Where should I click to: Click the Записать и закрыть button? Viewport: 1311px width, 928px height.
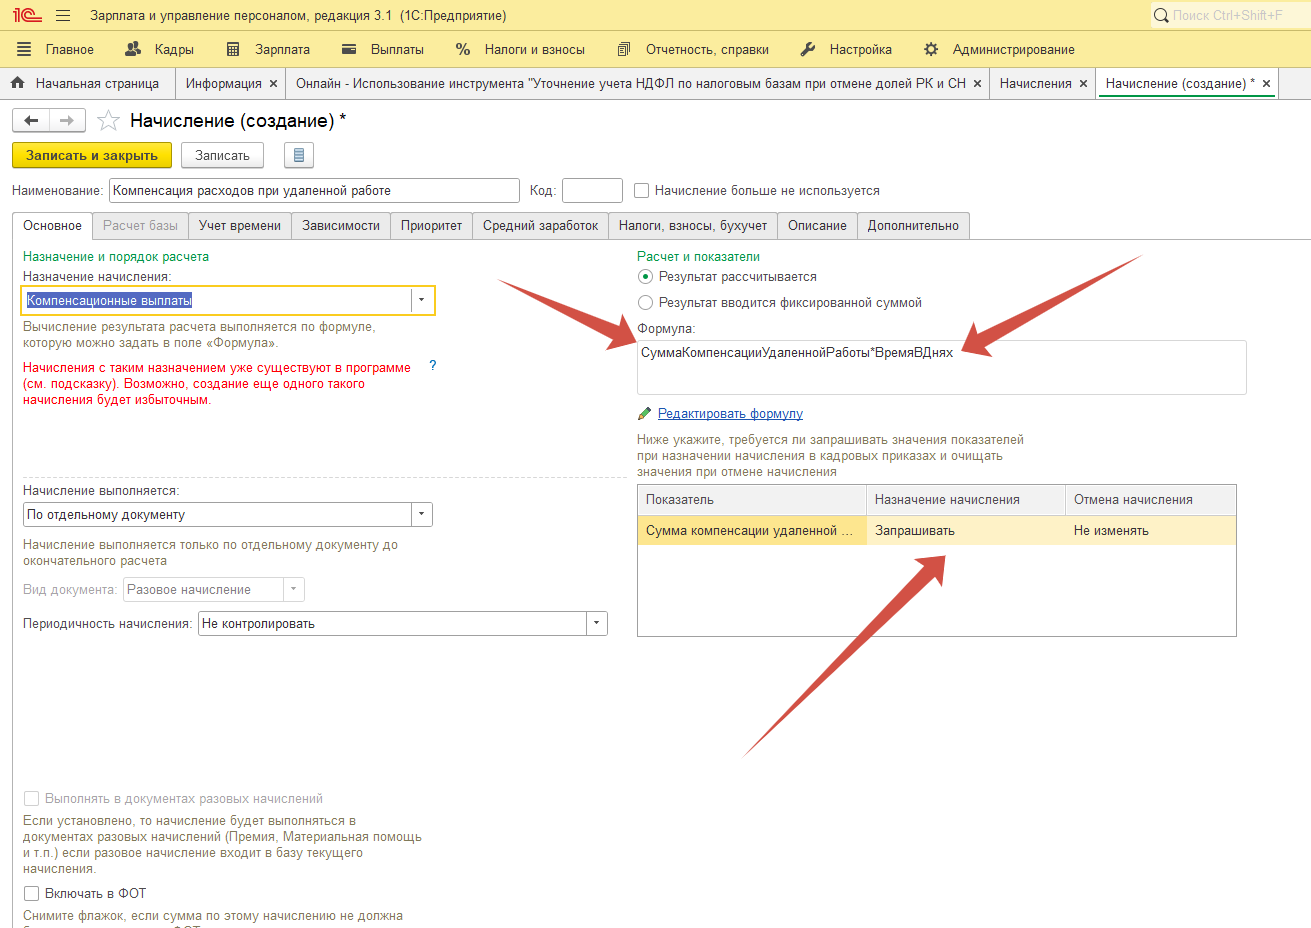[x=91, y=155]
